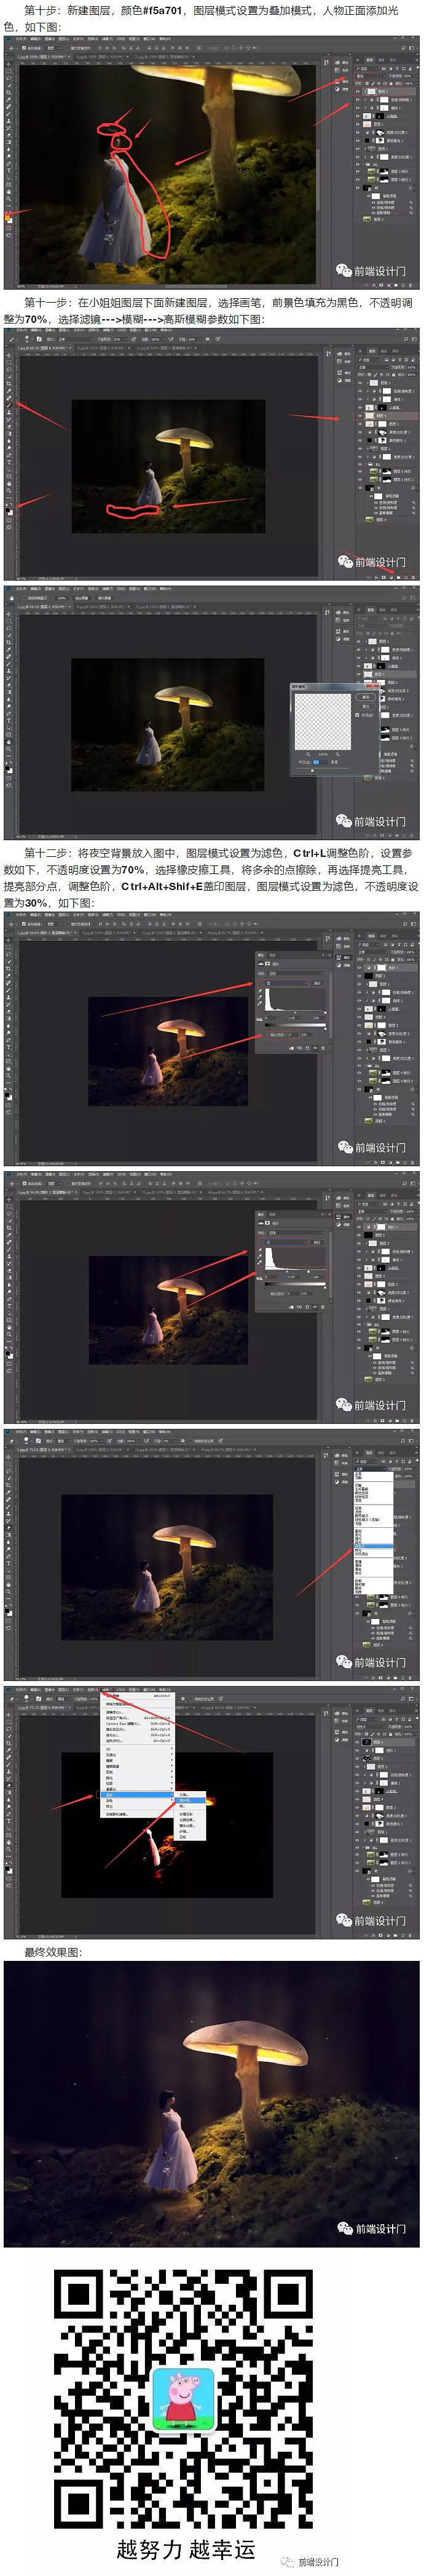Click the Levels histogram in first Levels screenshot
The height and width of the screenshot is (2576, 424).
(296, 1000)
